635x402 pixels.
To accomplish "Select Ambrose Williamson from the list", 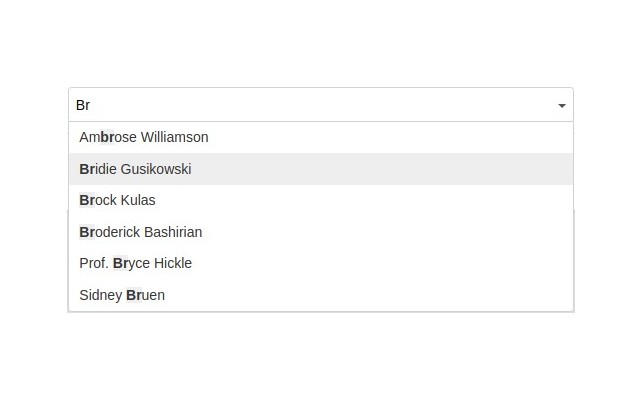I will point(144,137).
